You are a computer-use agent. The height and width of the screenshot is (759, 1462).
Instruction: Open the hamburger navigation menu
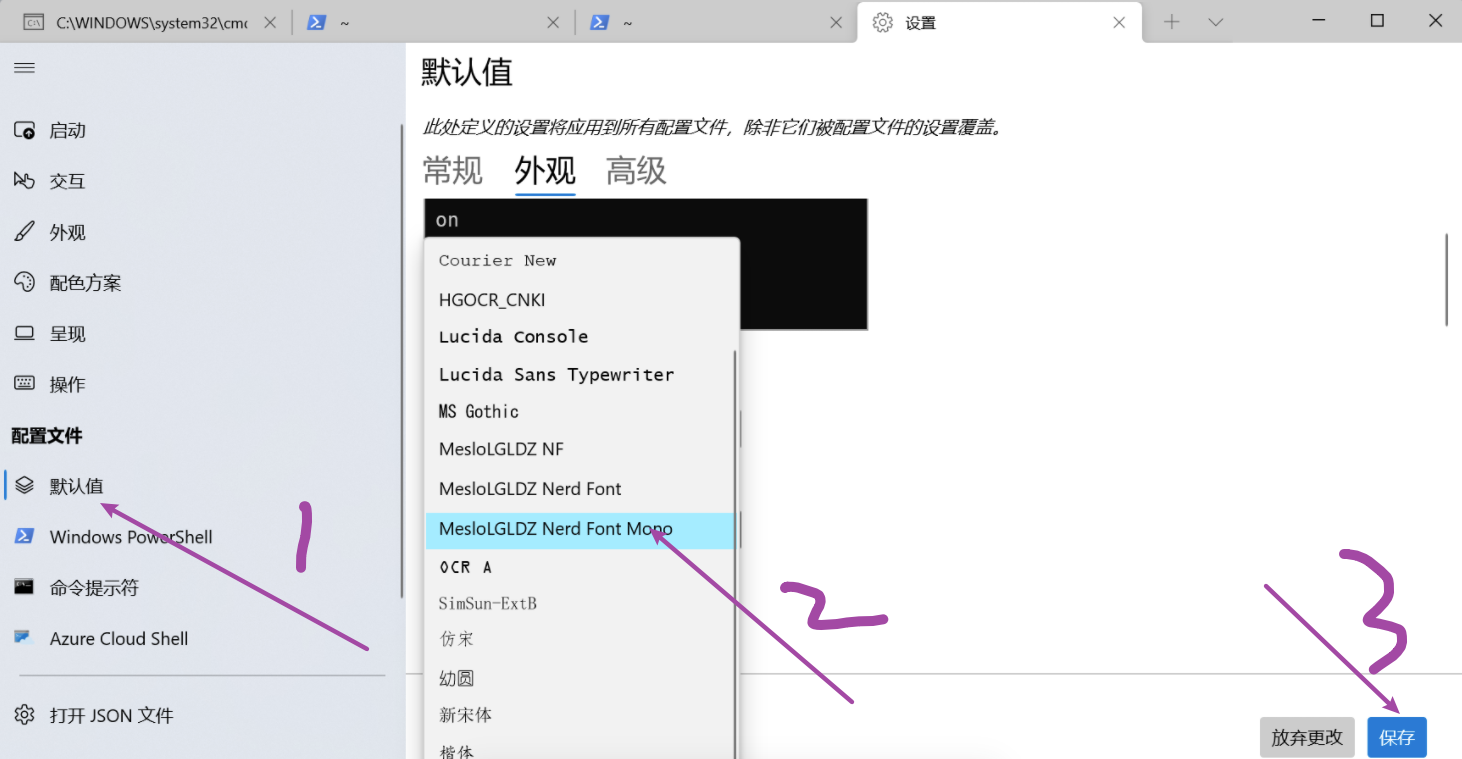point(24,67)
